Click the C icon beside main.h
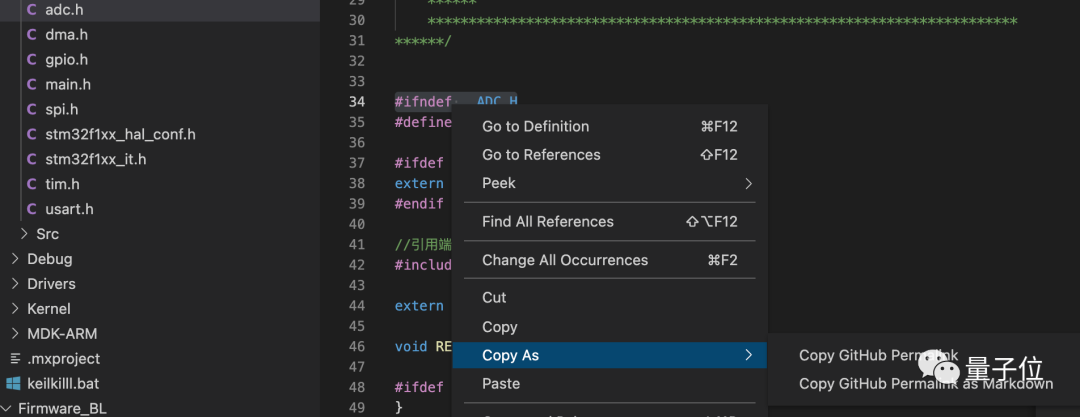 (31, 84)
